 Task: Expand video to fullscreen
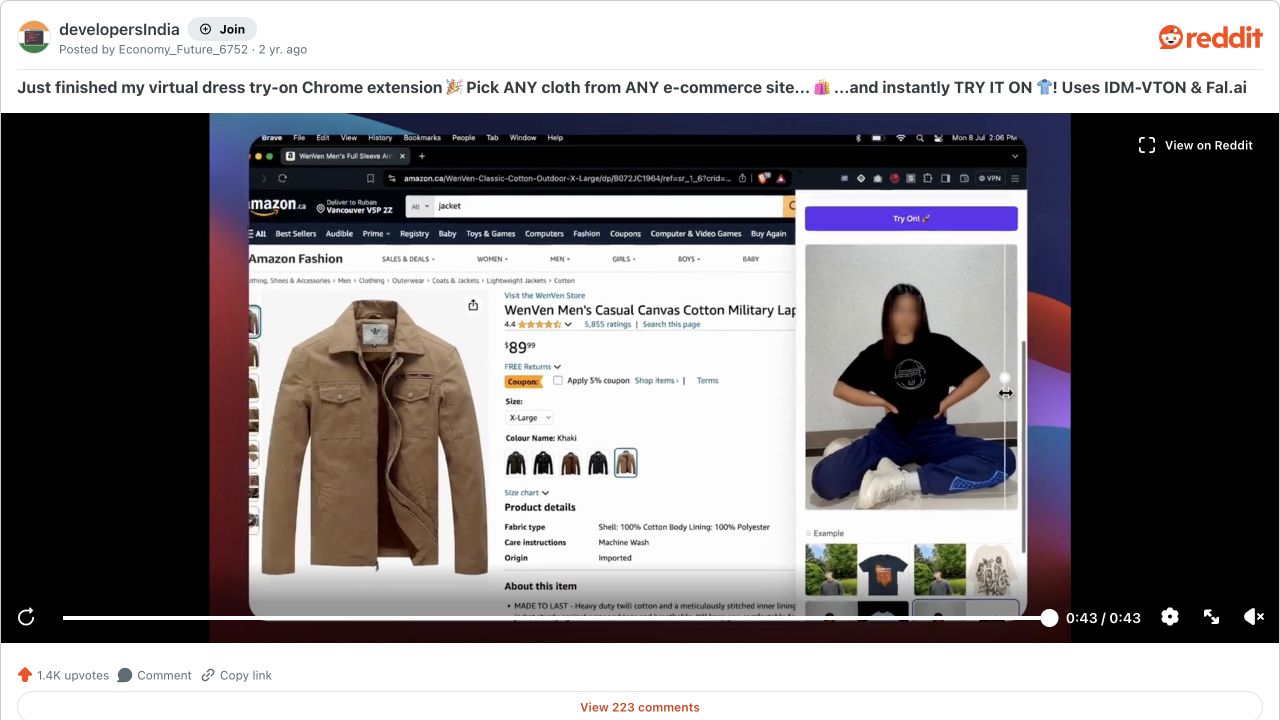tap(1211, 617)
